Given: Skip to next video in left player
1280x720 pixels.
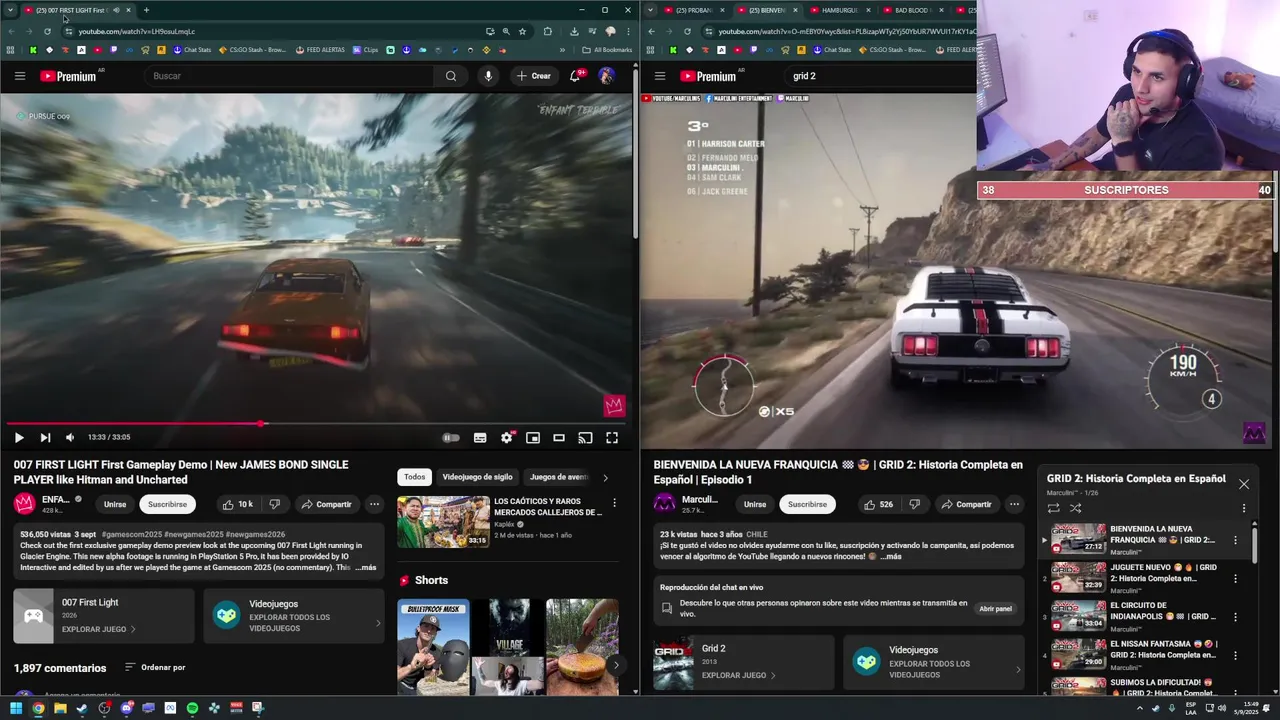Looking at the screenshot, I should tap(45, 437).
